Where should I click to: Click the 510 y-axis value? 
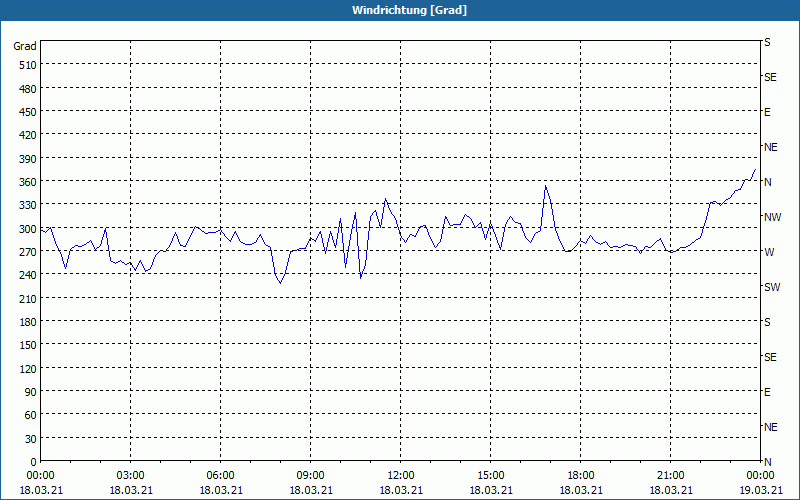point(29,65)
